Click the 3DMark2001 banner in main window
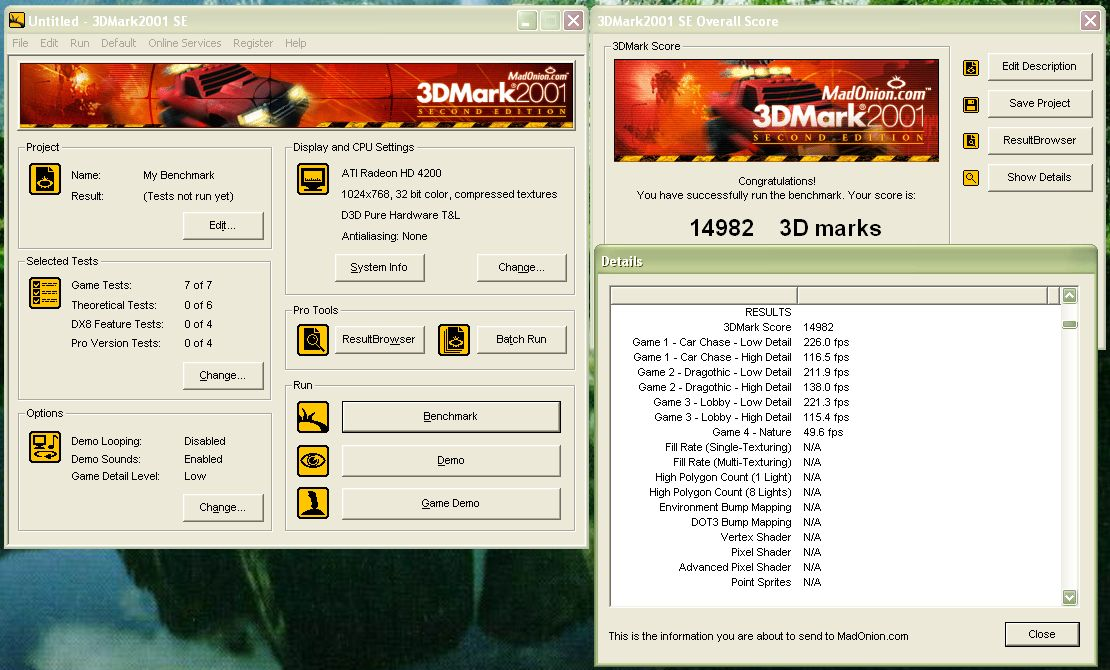The image size is (1110, 670). point(297,96)
